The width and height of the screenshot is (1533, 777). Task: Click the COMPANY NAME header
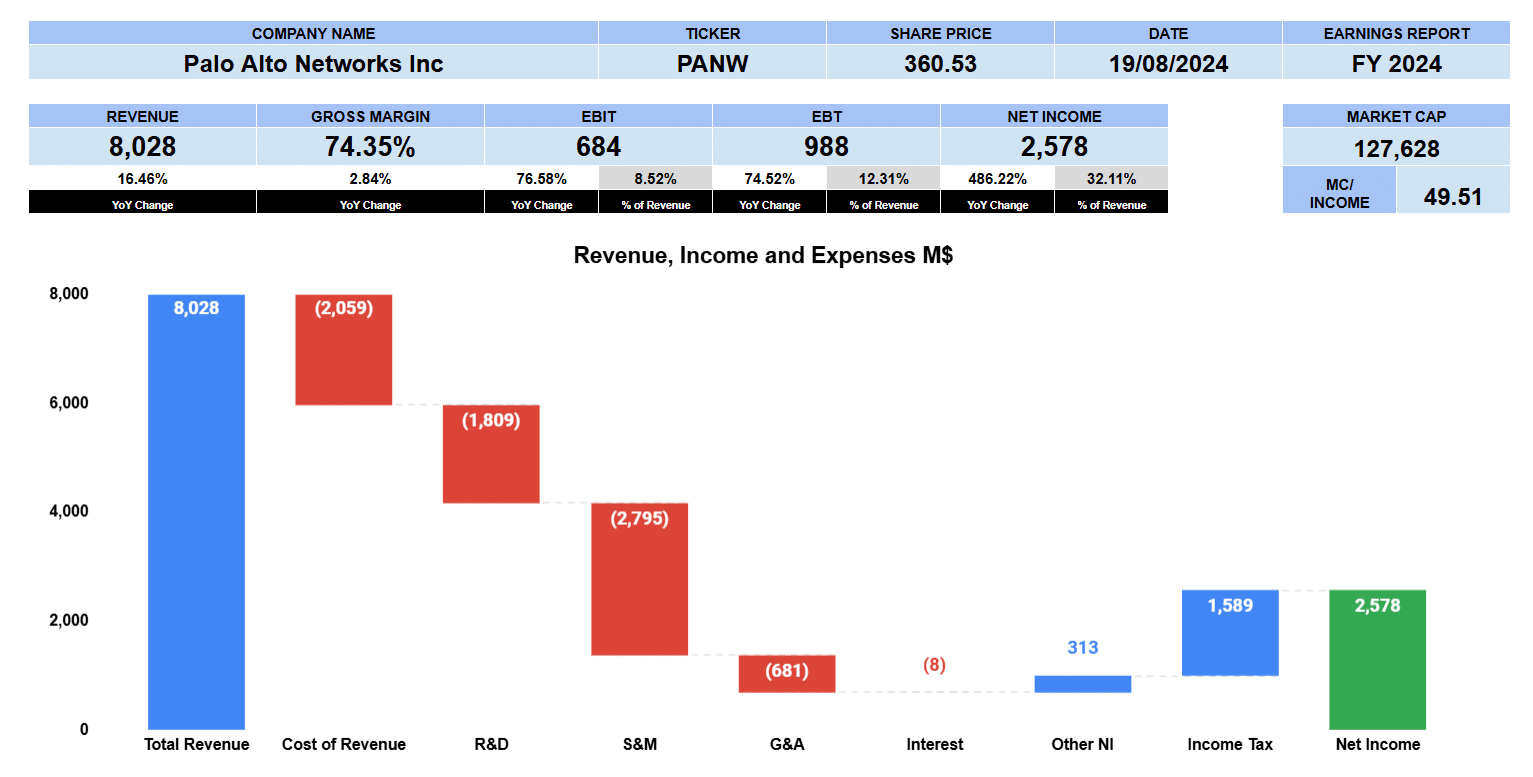coord(313,33)
